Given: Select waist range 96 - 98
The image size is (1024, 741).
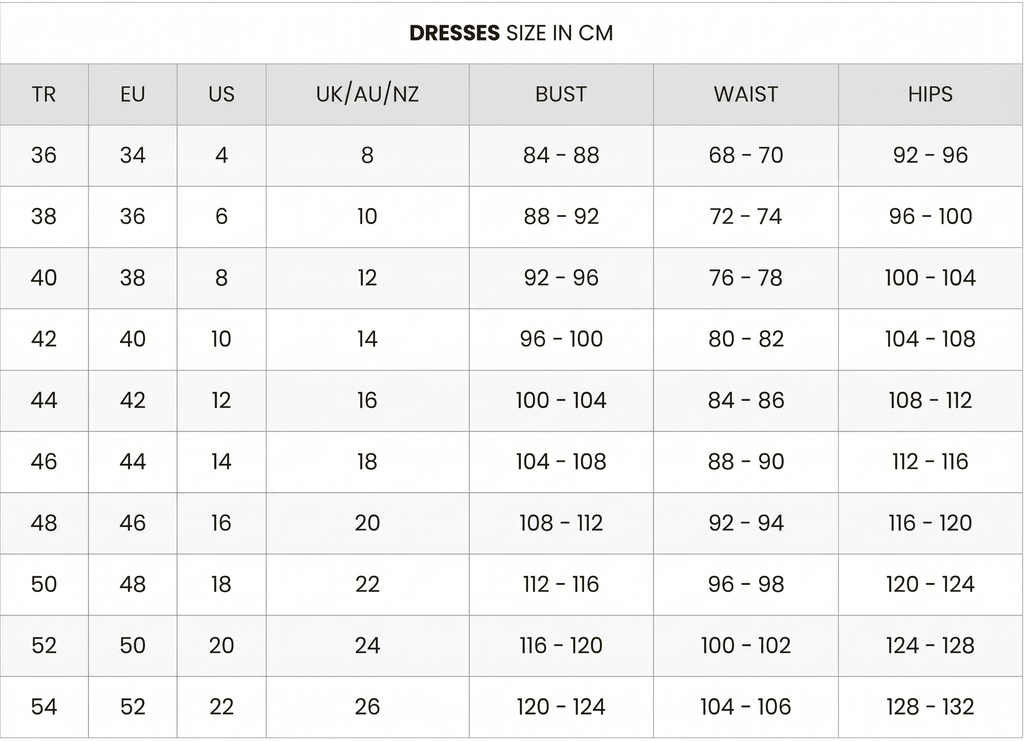Looking at the screenshot, I should point(746,585).
